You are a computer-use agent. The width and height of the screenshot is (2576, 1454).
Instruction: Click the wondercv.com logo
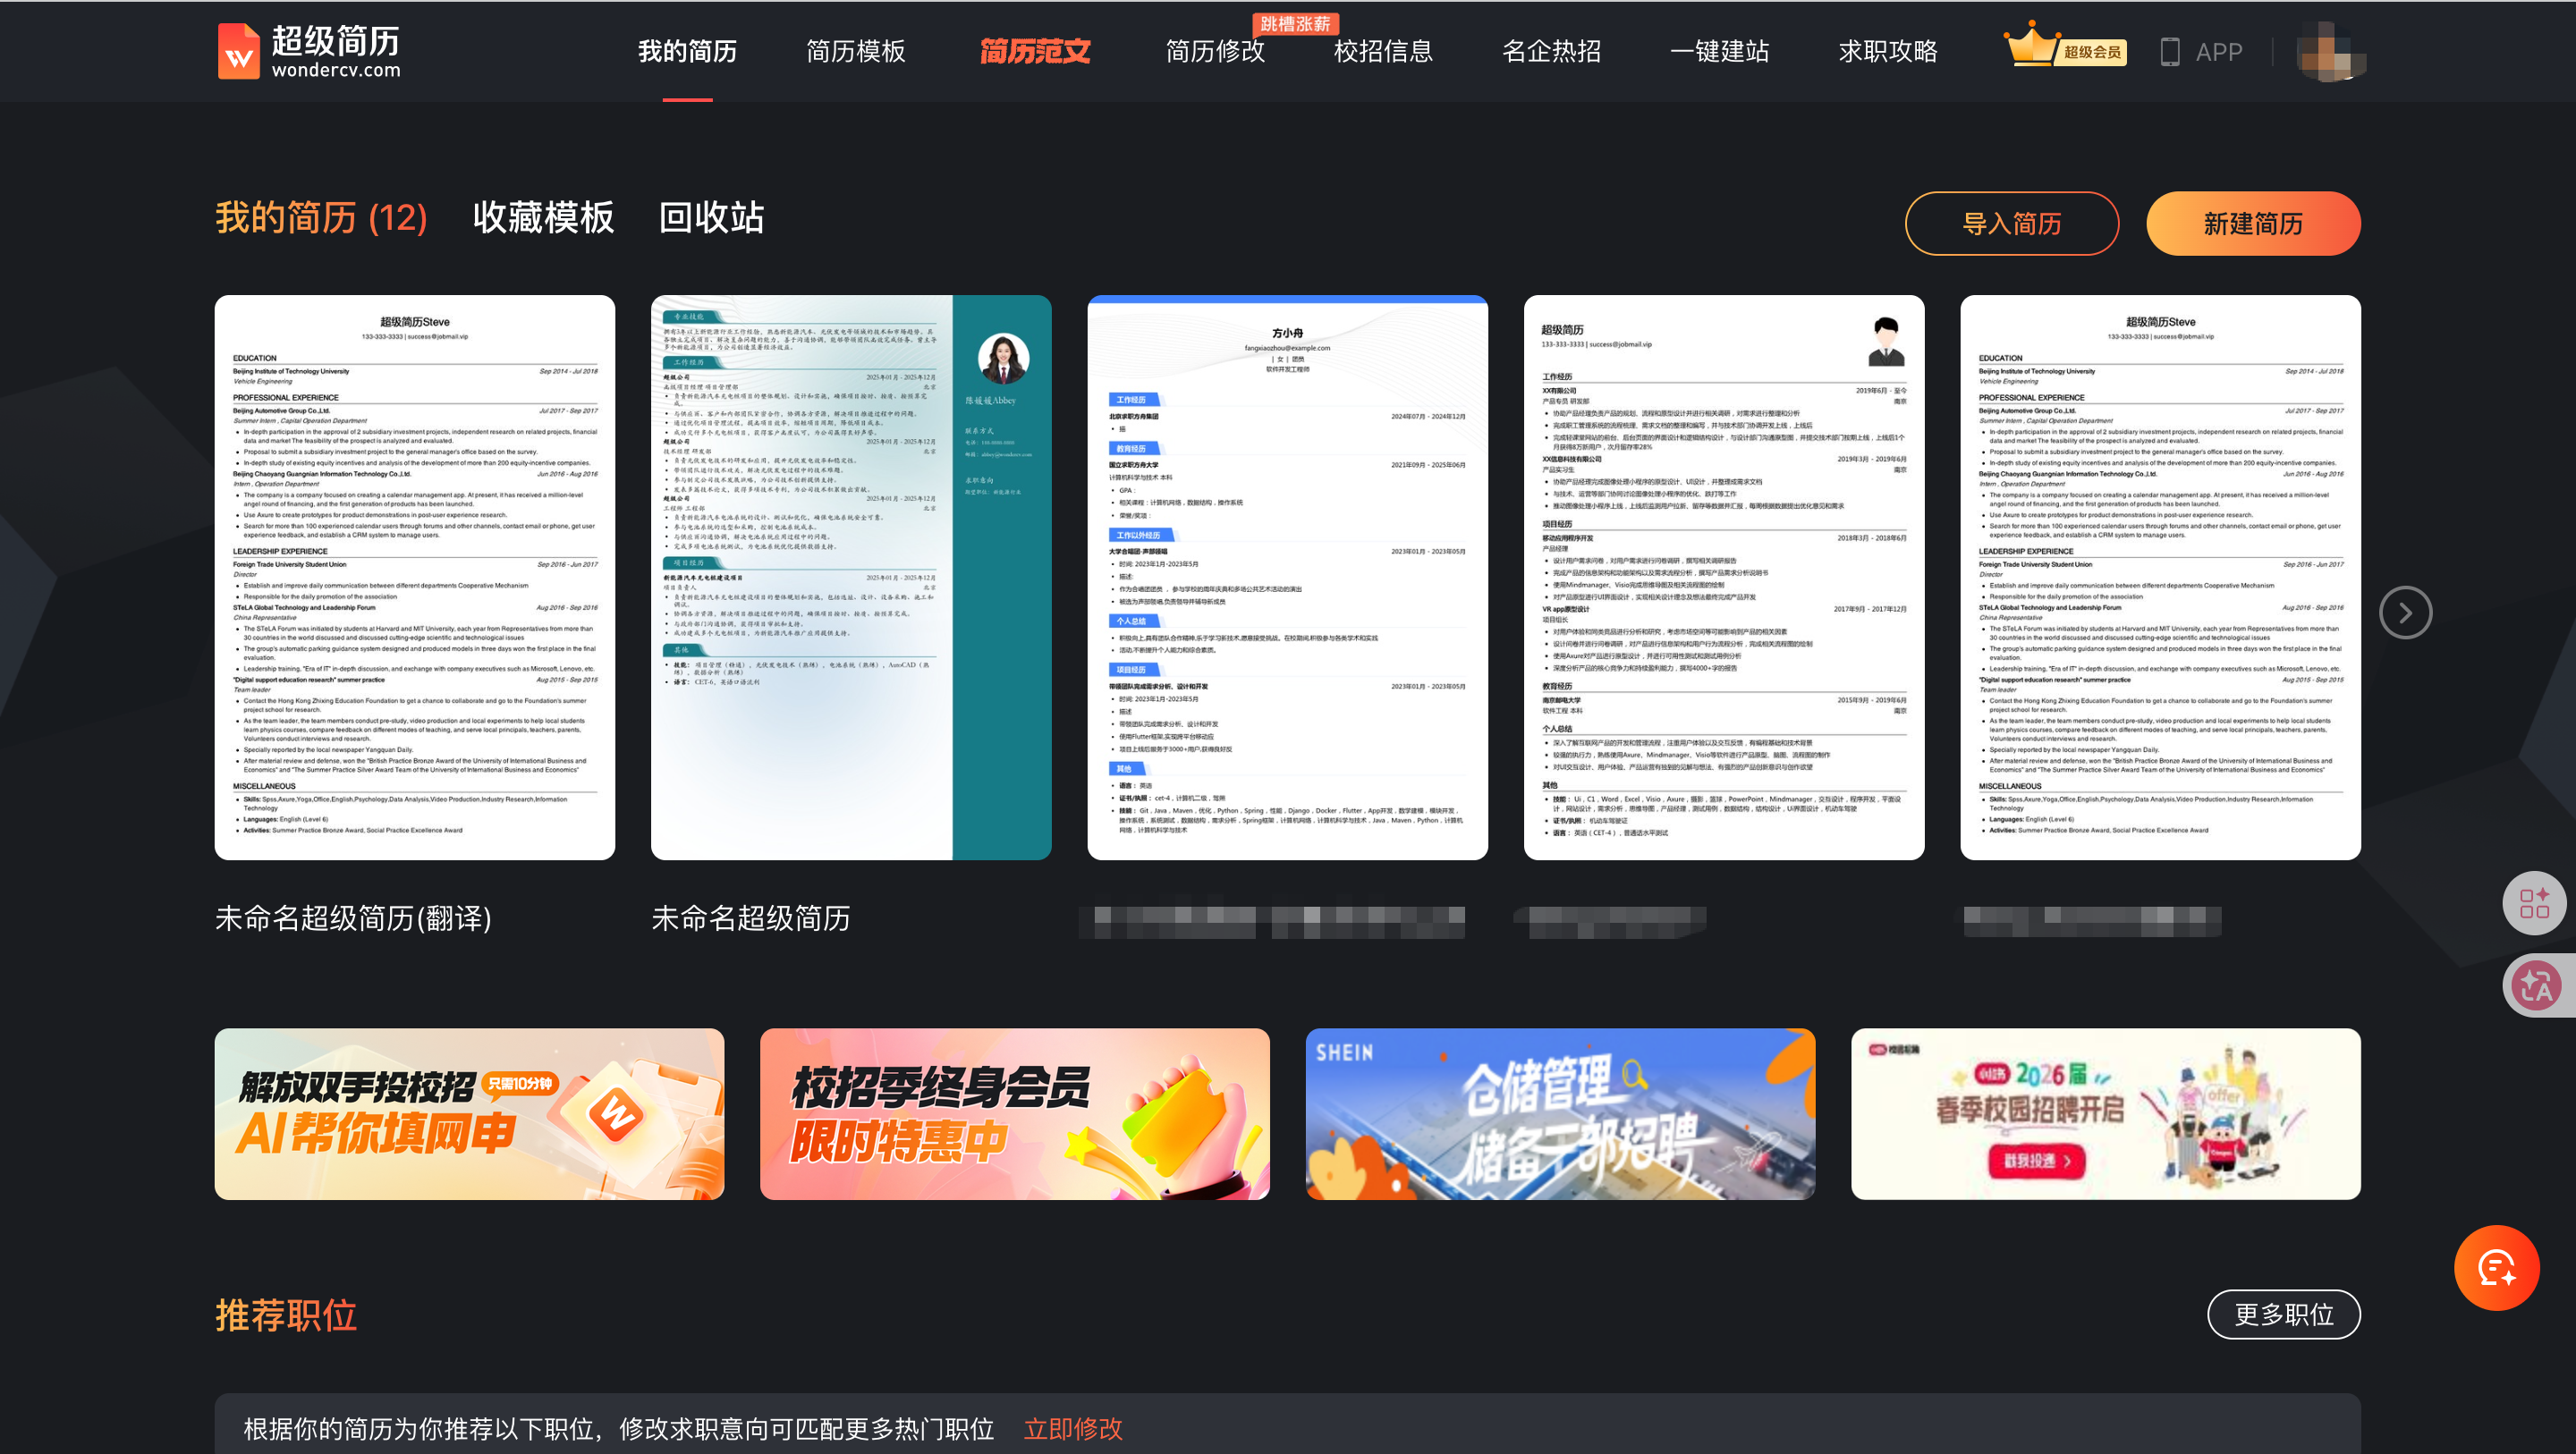pos(309,51)
